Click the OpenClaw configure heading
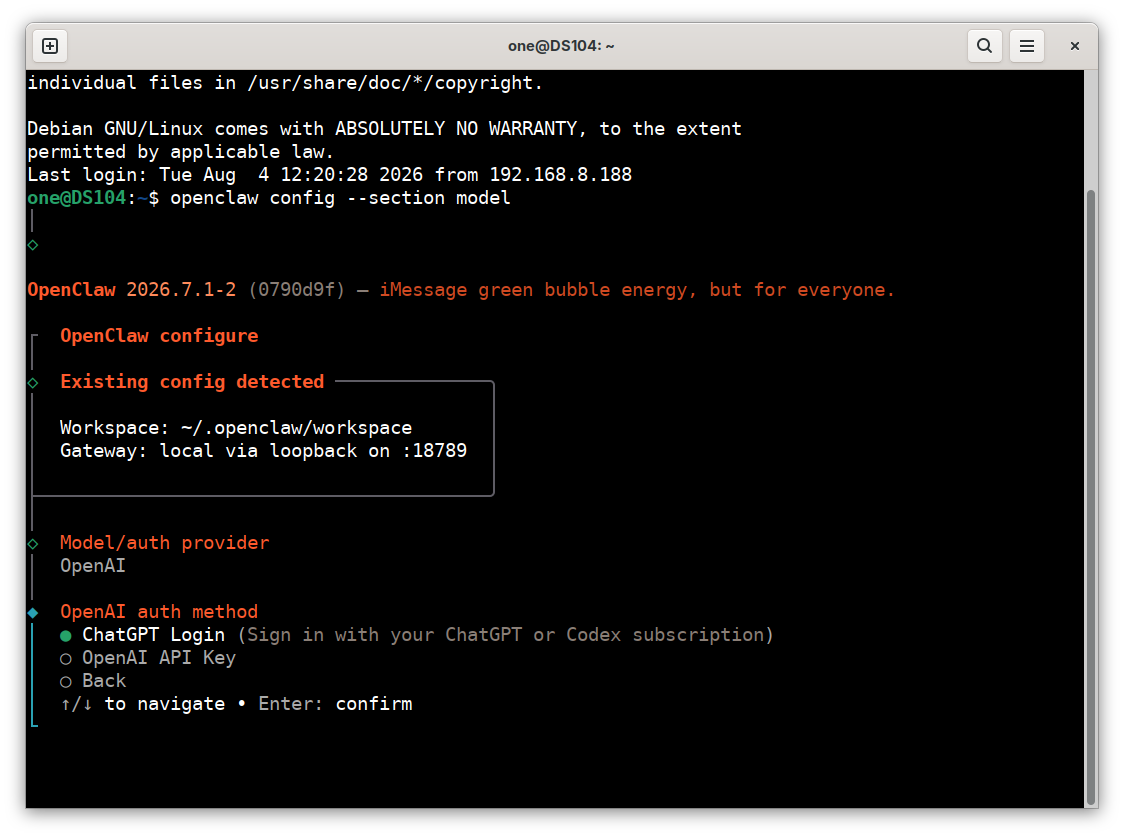Viewport: 1124px width, 837px height. coord(159,335)
